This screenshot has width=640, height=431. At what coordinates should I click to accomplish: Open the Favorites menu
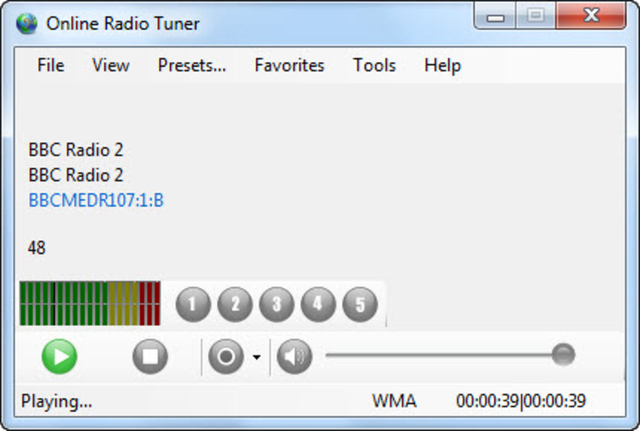pyautogui.click(x=289, y=65)
